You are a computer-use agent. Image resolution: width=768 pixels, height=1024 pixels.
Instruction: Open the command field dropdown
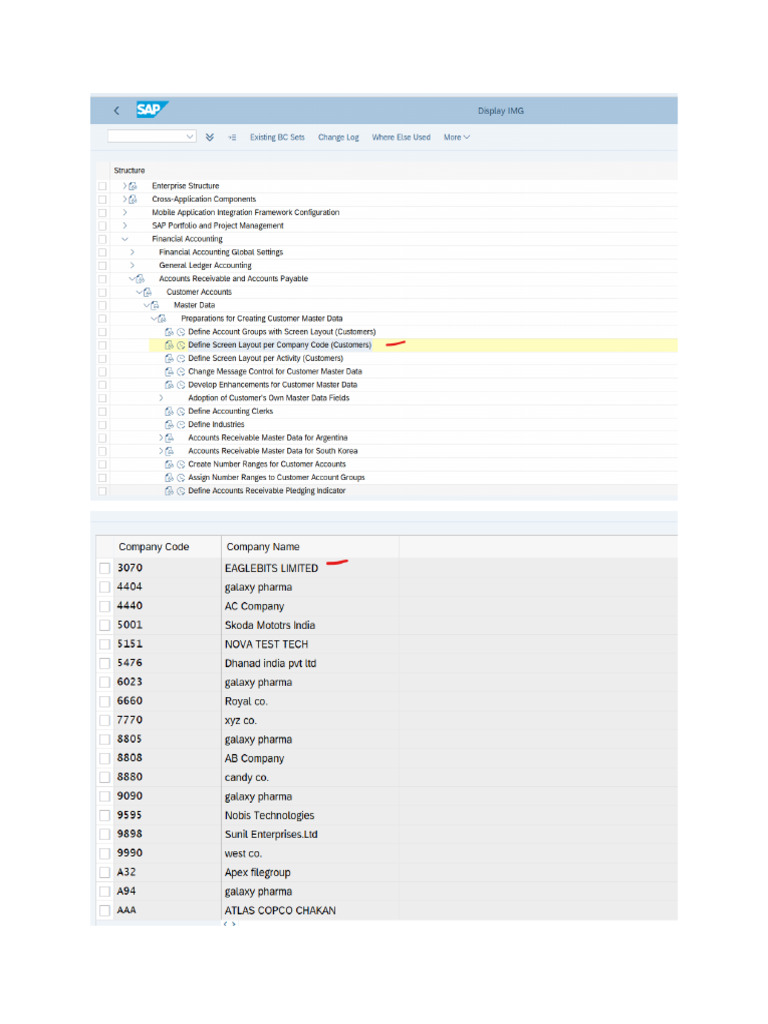coord(189,136)
